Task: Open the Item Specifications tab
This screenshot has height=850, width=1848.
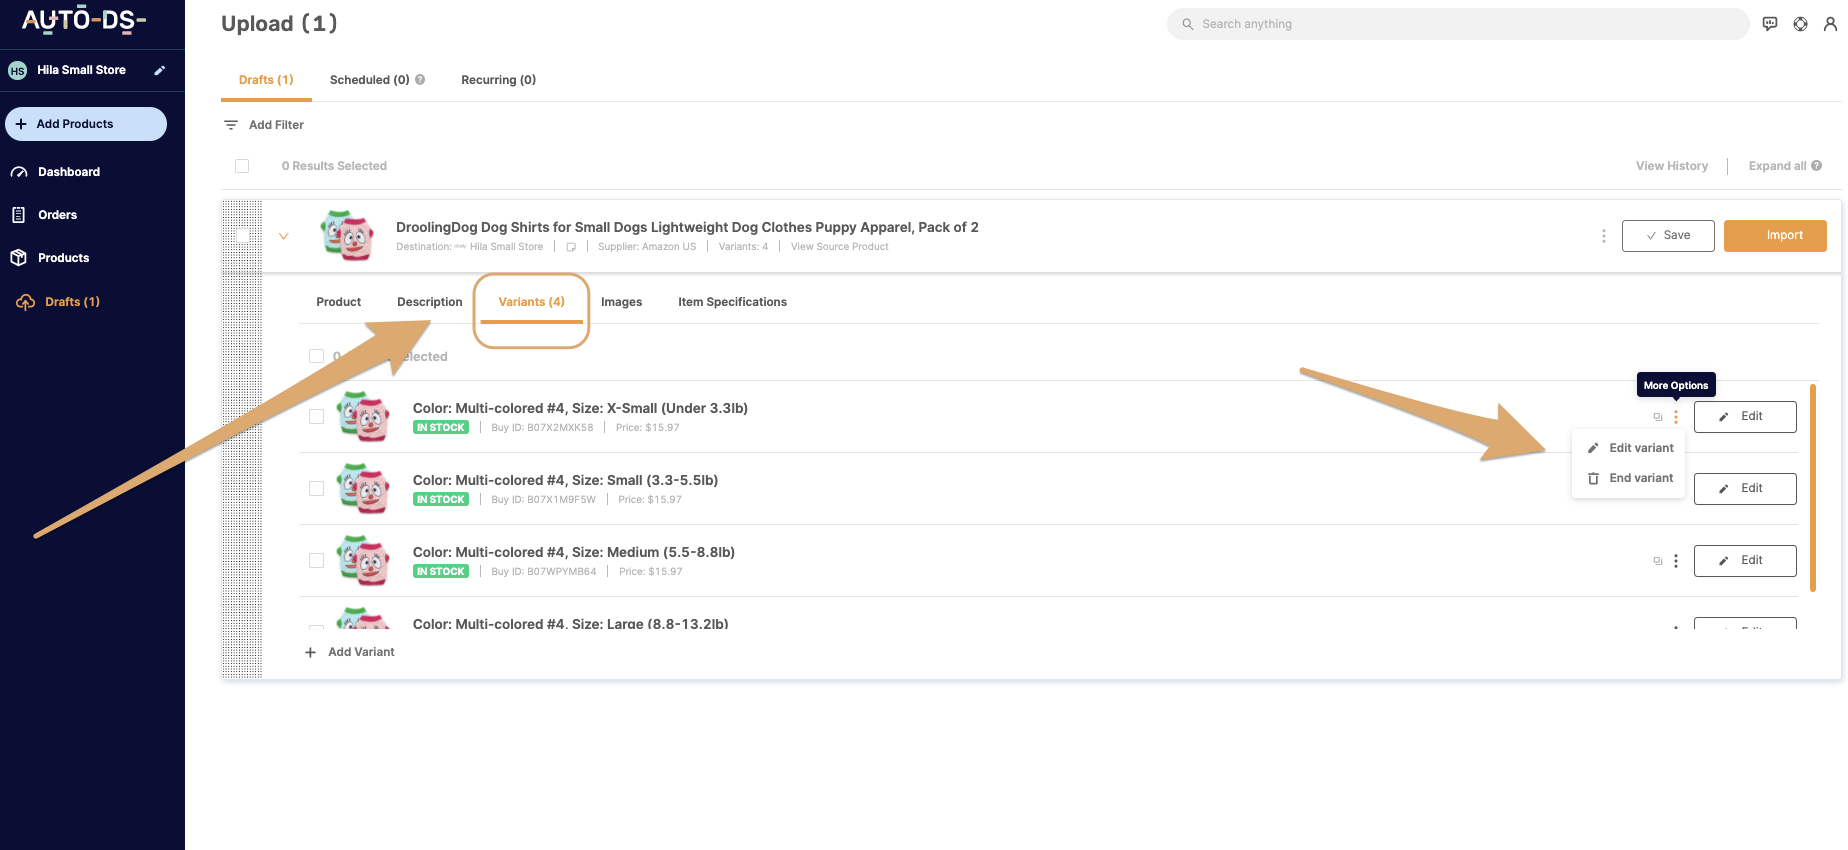Action: coord(732,302)
